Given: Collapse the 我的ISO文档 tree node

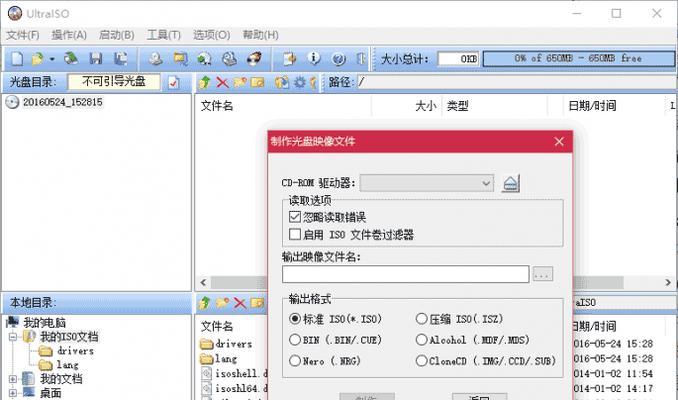Looking at the screenshot, I should coord(13,336).
